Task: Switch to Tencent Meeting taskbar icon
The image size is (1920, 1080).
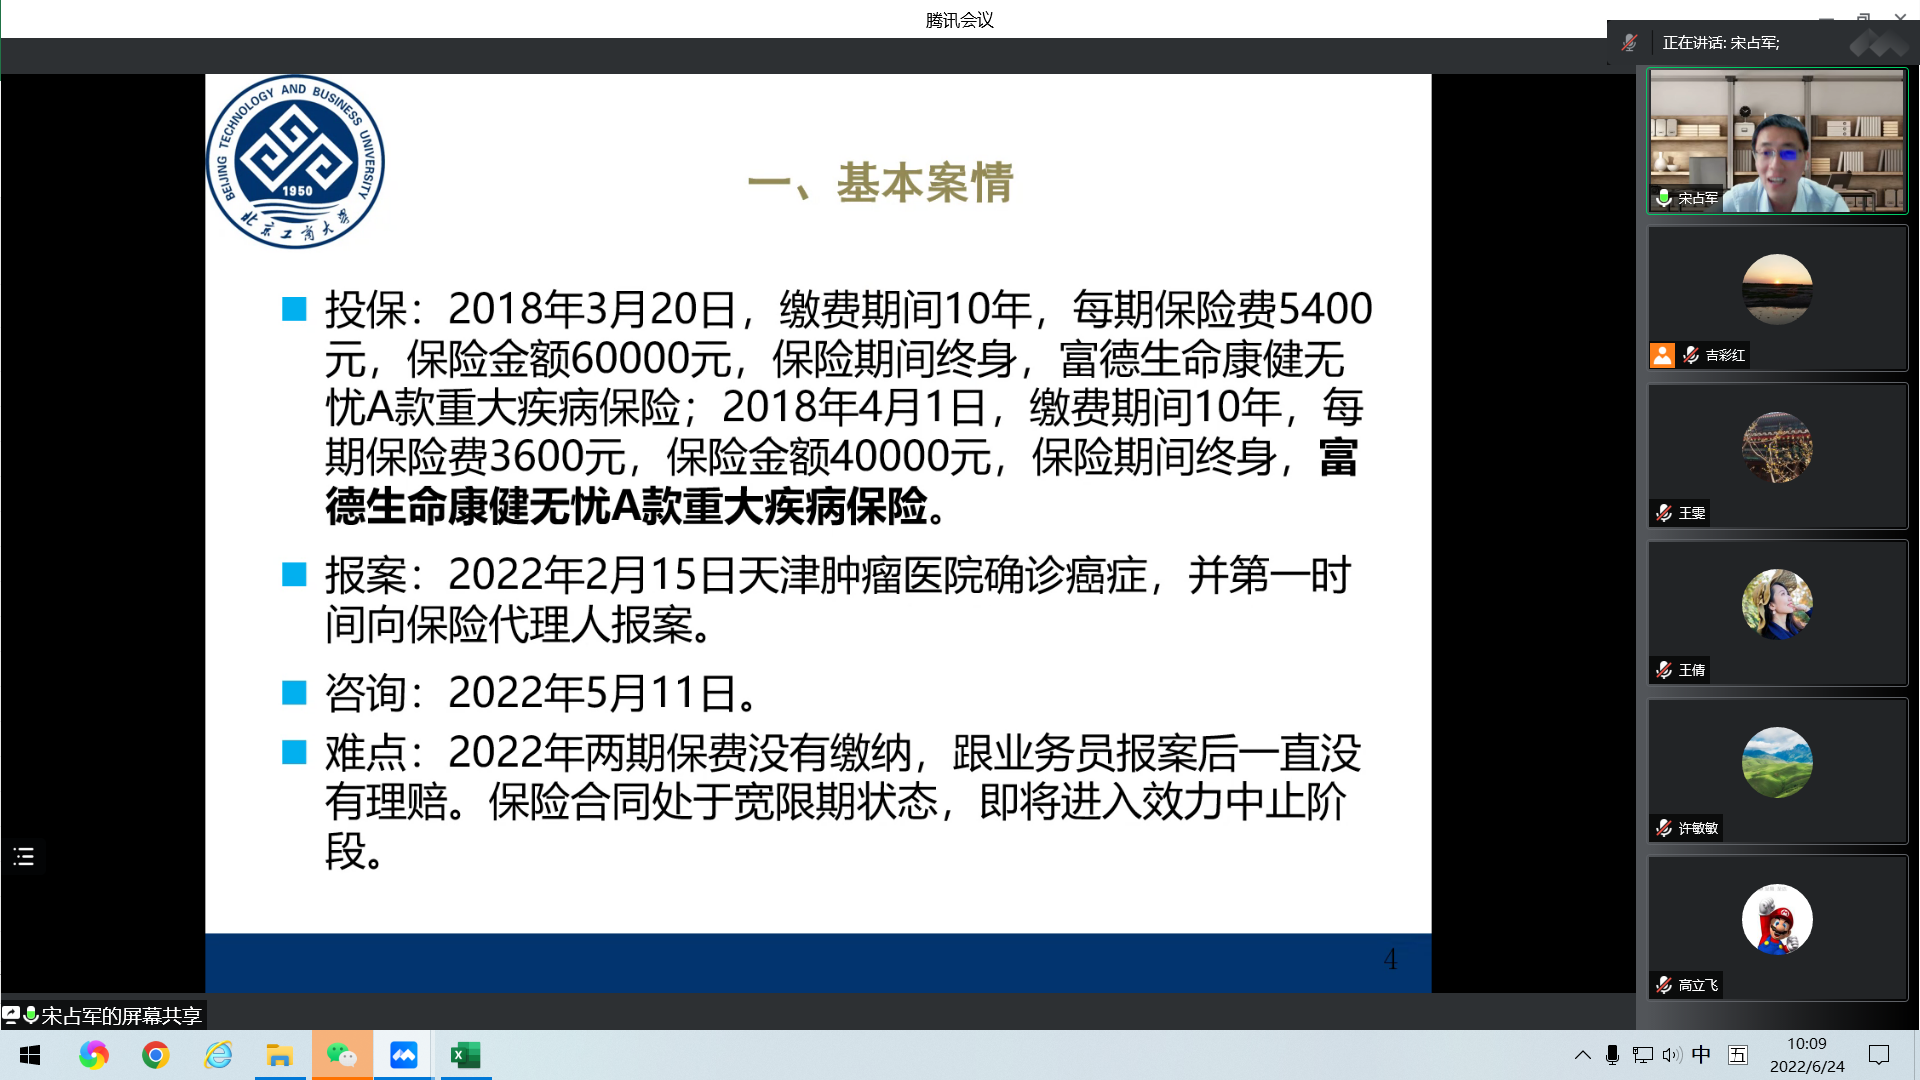Action: click(404, 1055)
